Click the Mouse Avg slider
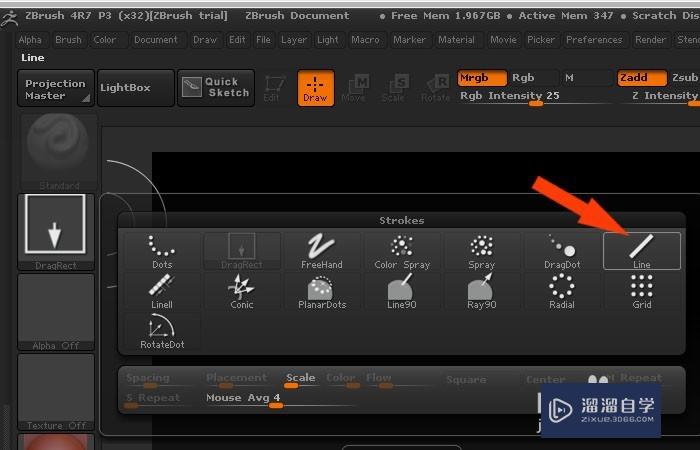Screen dimensions: 700x450 coord(279,400)
